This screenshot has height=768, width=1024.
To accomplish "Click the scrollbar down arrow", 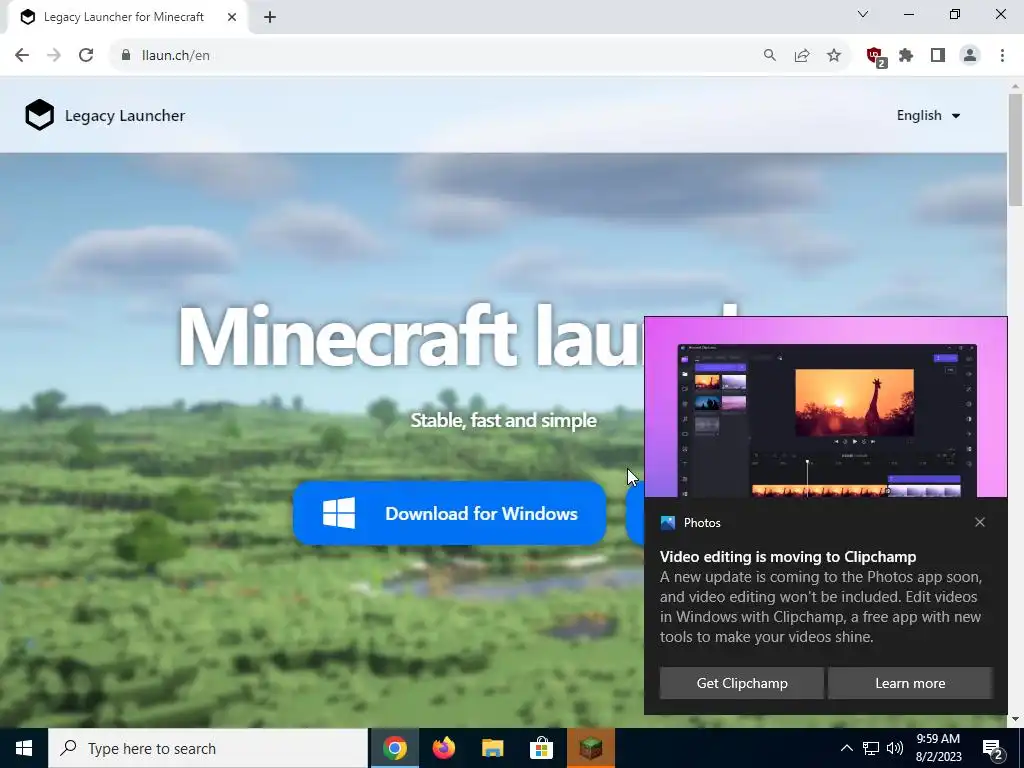I will pos(1015,720).
